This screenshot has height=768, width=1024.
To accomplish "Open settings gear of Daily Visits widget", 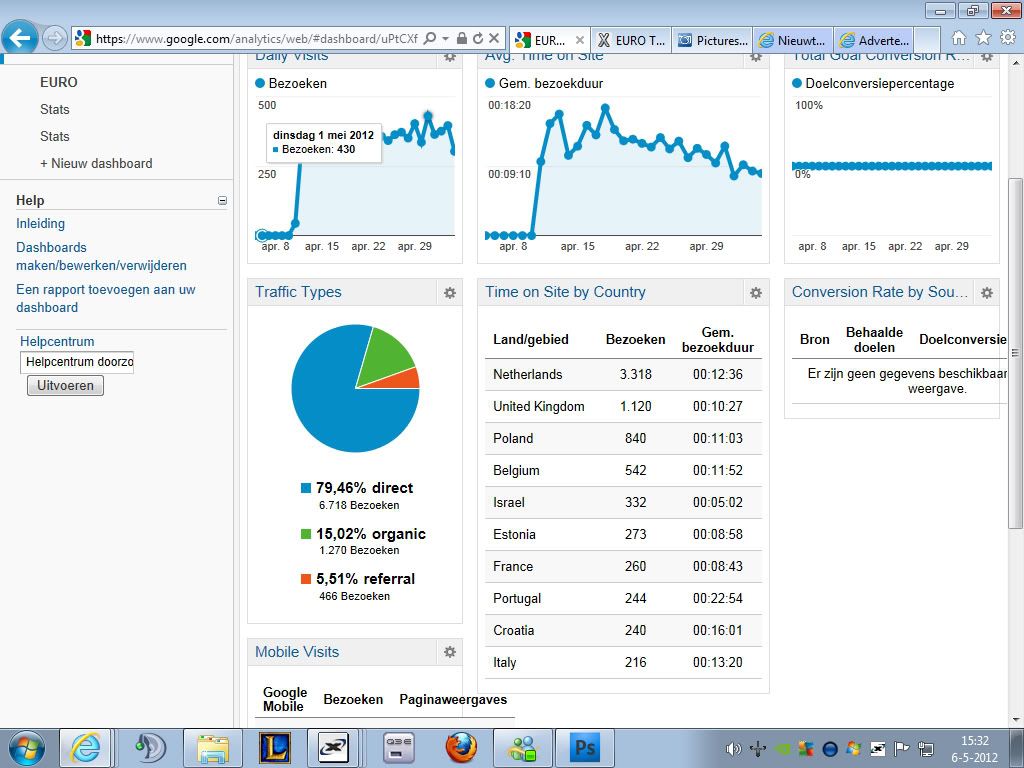I will coord(450,57).
